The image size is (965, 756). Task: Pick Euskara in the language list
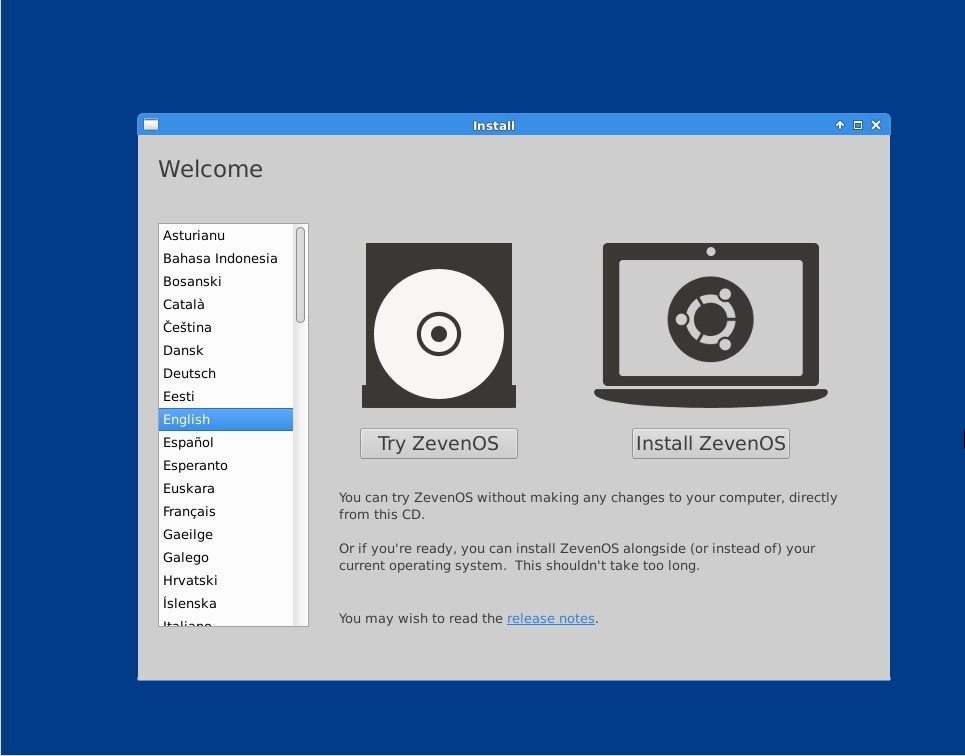point(226,488)
